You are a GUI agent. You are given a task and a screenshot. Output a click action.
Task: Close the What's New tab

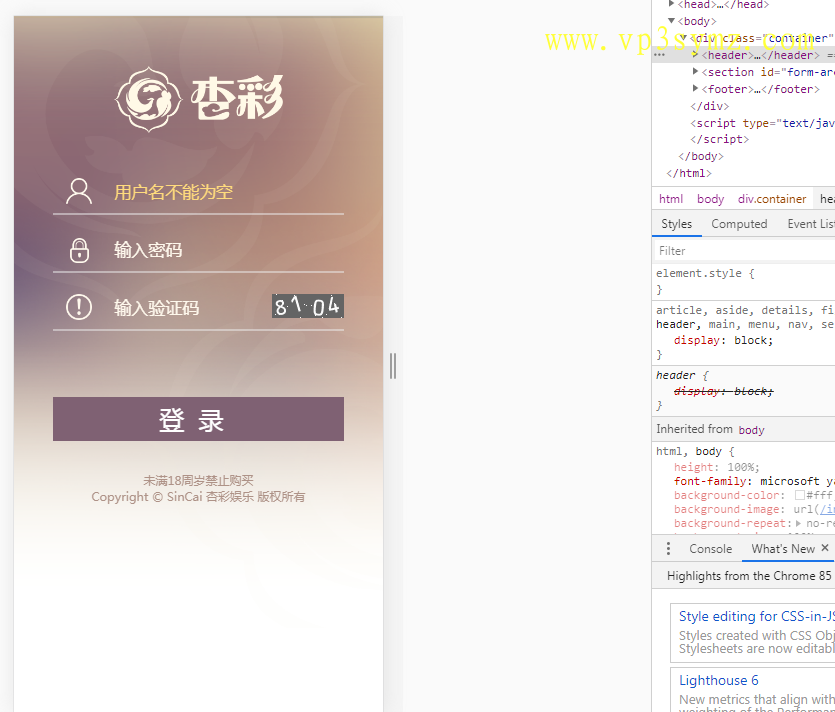pyautogui.click(x=825, y=548)
